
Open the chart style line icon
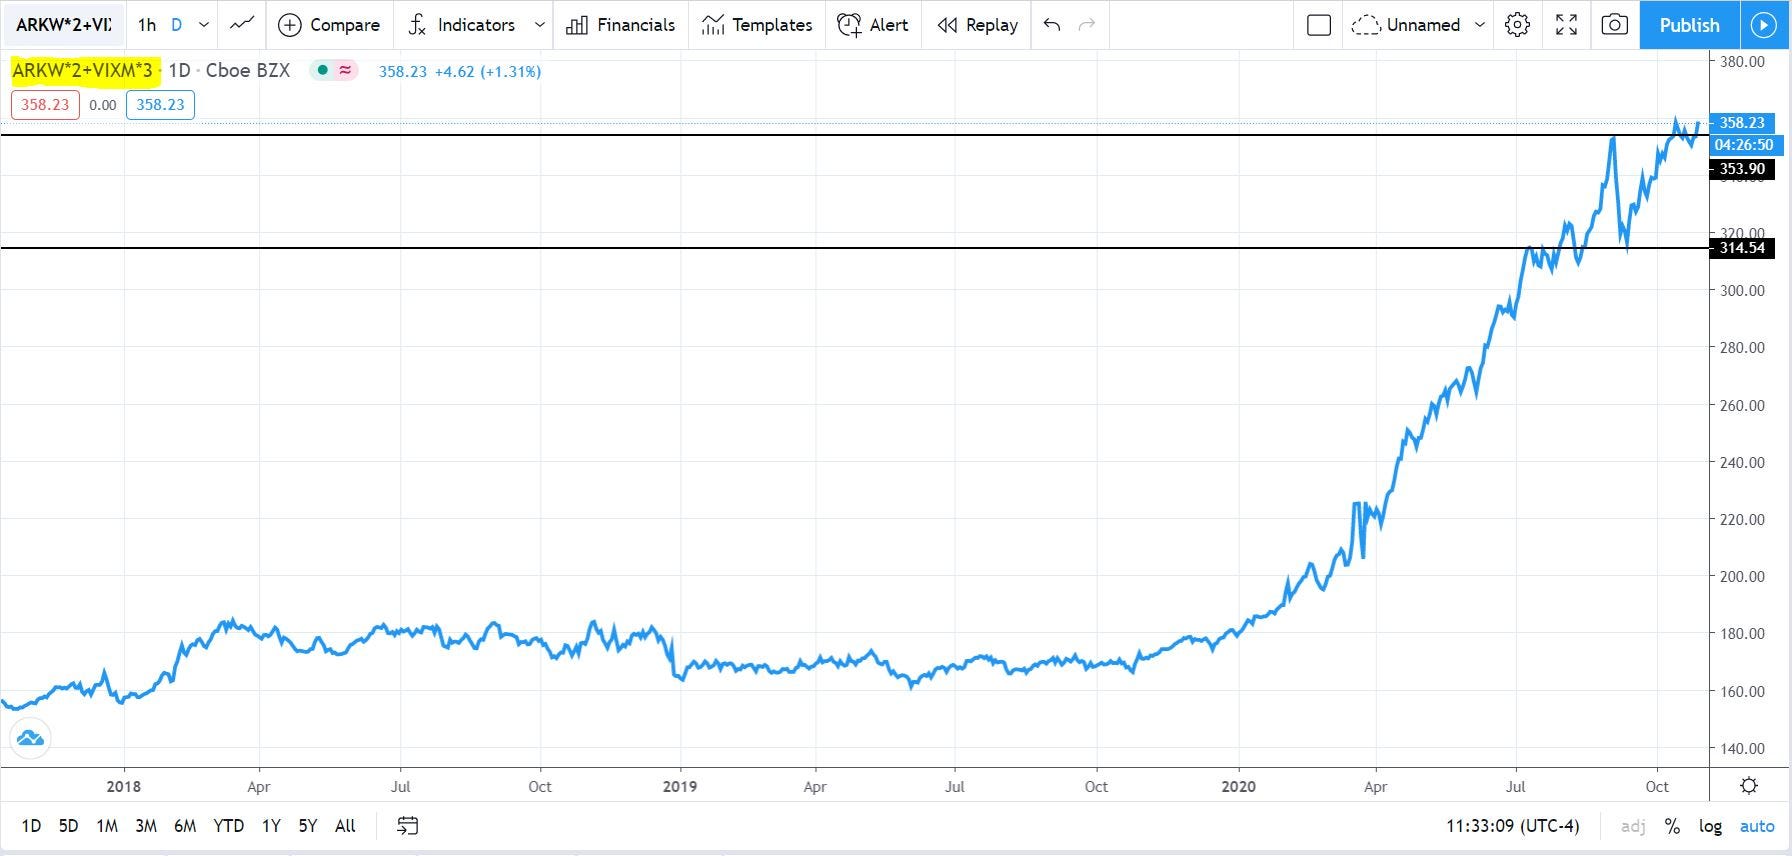click(241, 25)
